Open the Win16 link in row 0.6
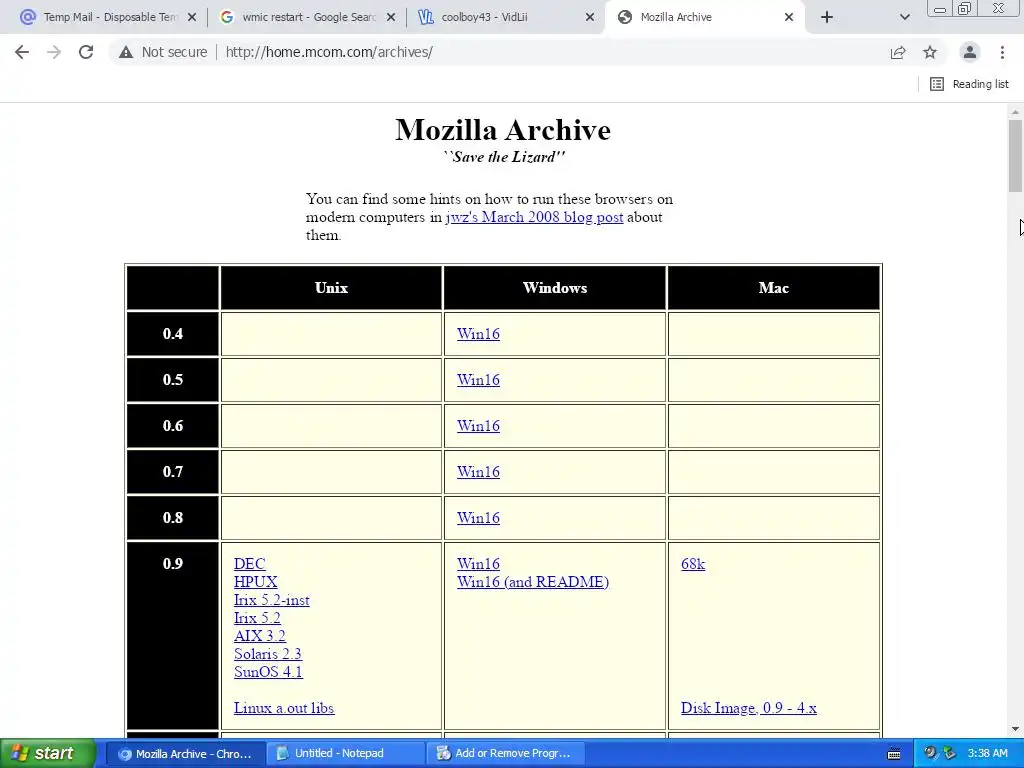 click(478, 426)
